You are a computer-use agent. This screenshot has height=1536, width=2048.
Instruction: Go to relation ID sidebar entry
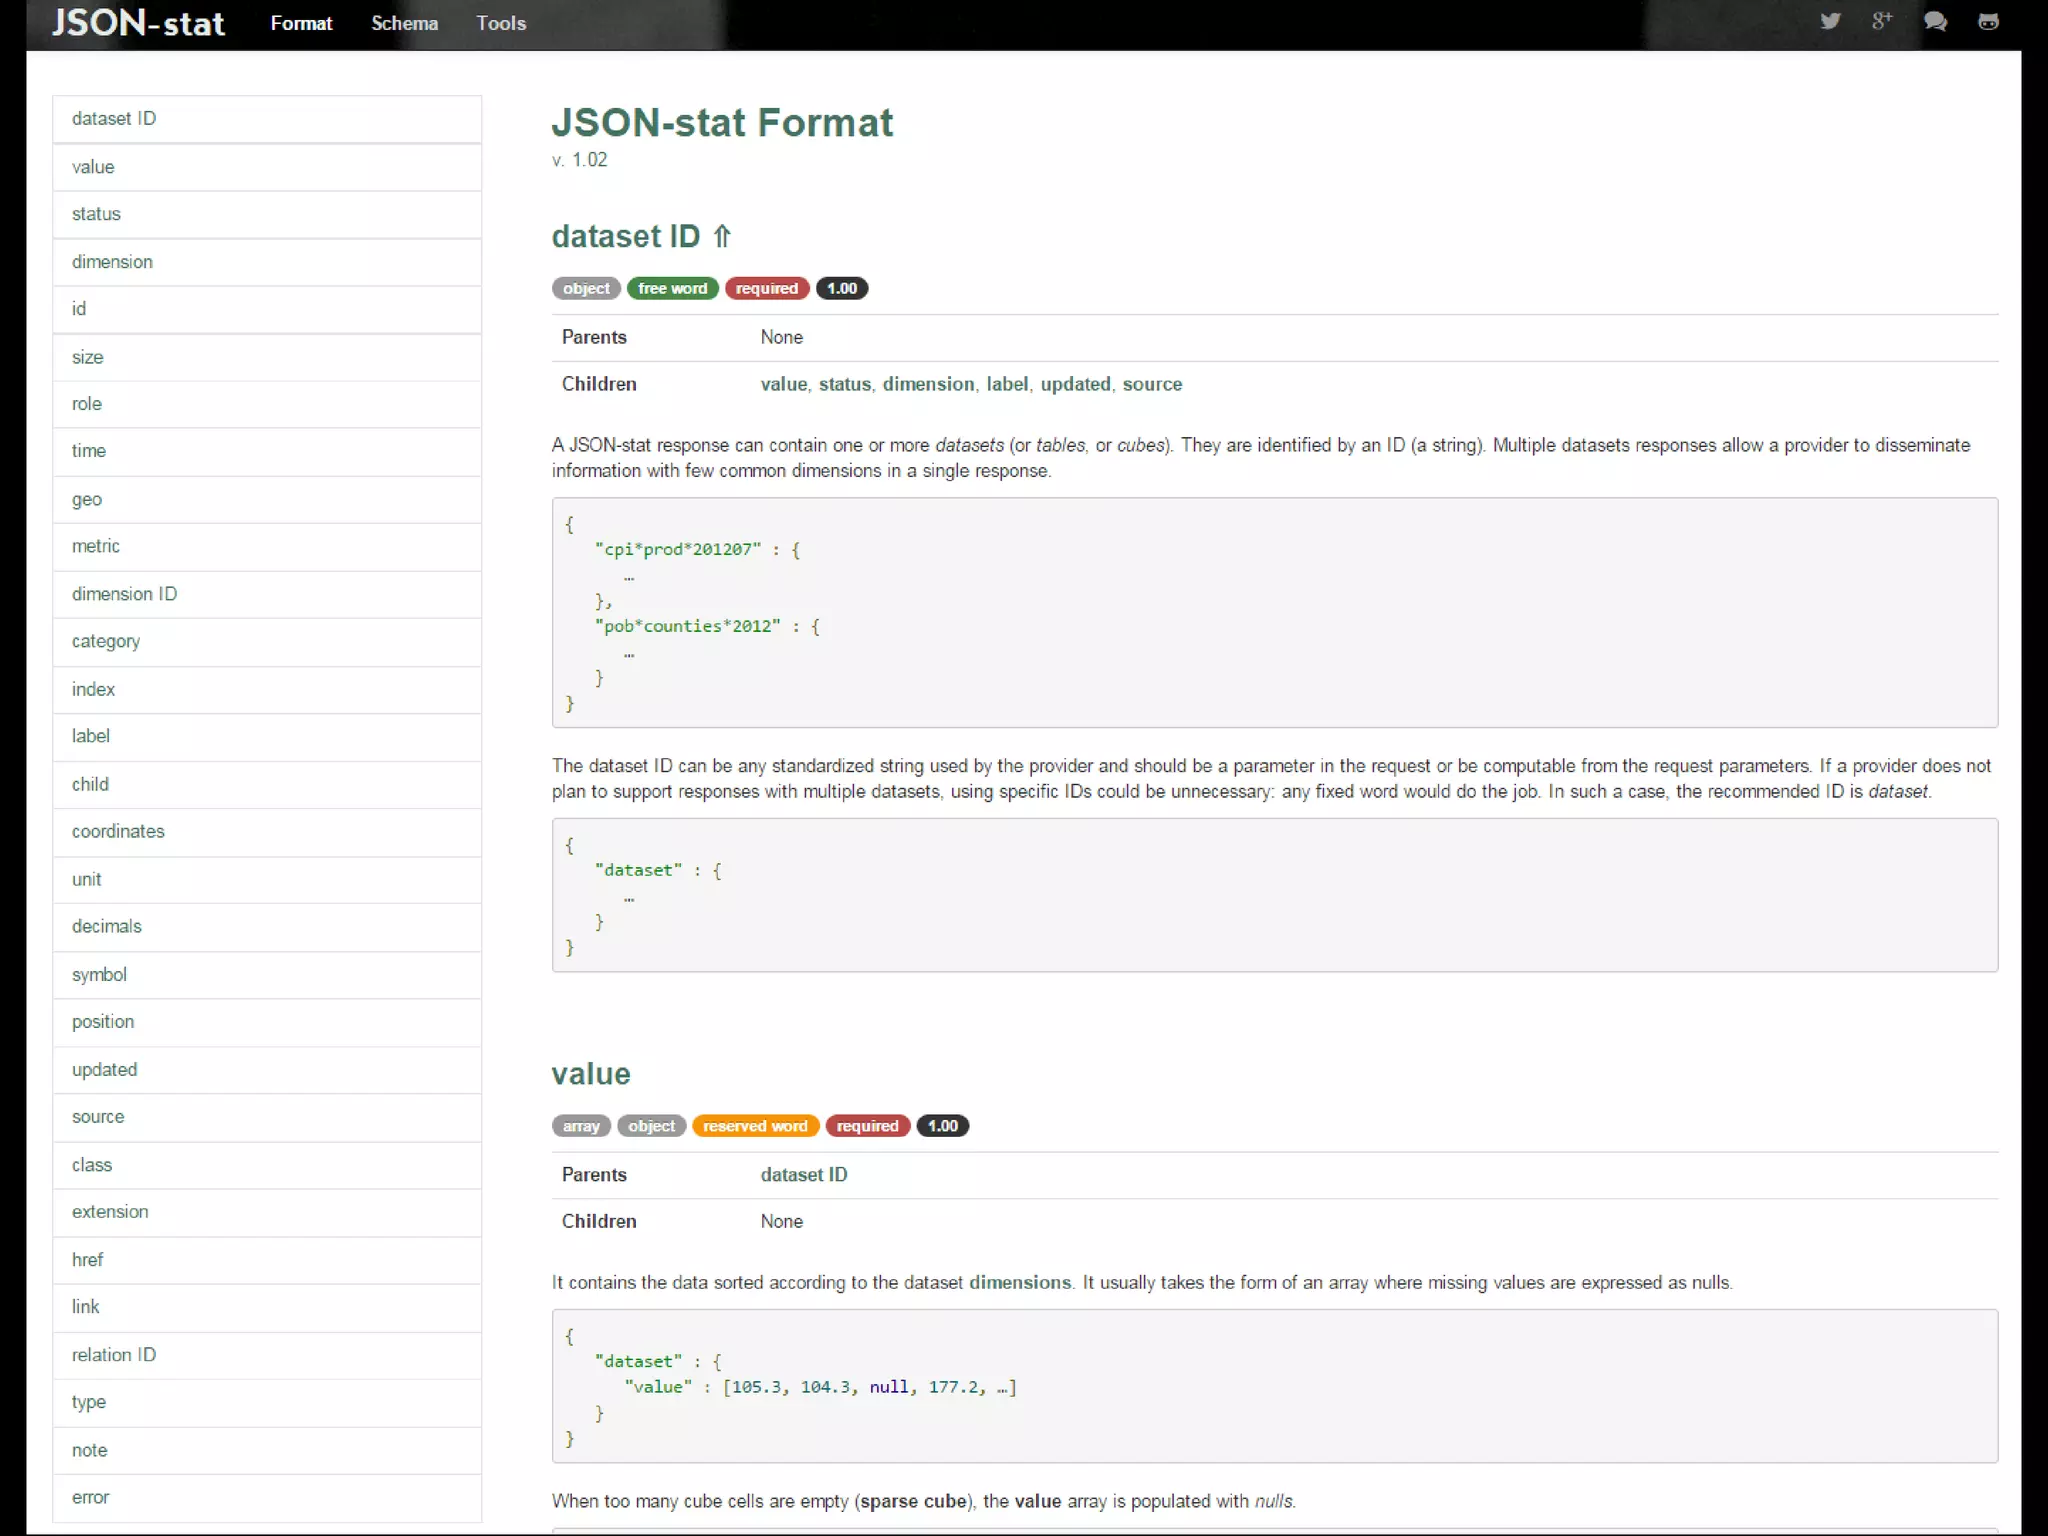click(x=114, y=1355)
